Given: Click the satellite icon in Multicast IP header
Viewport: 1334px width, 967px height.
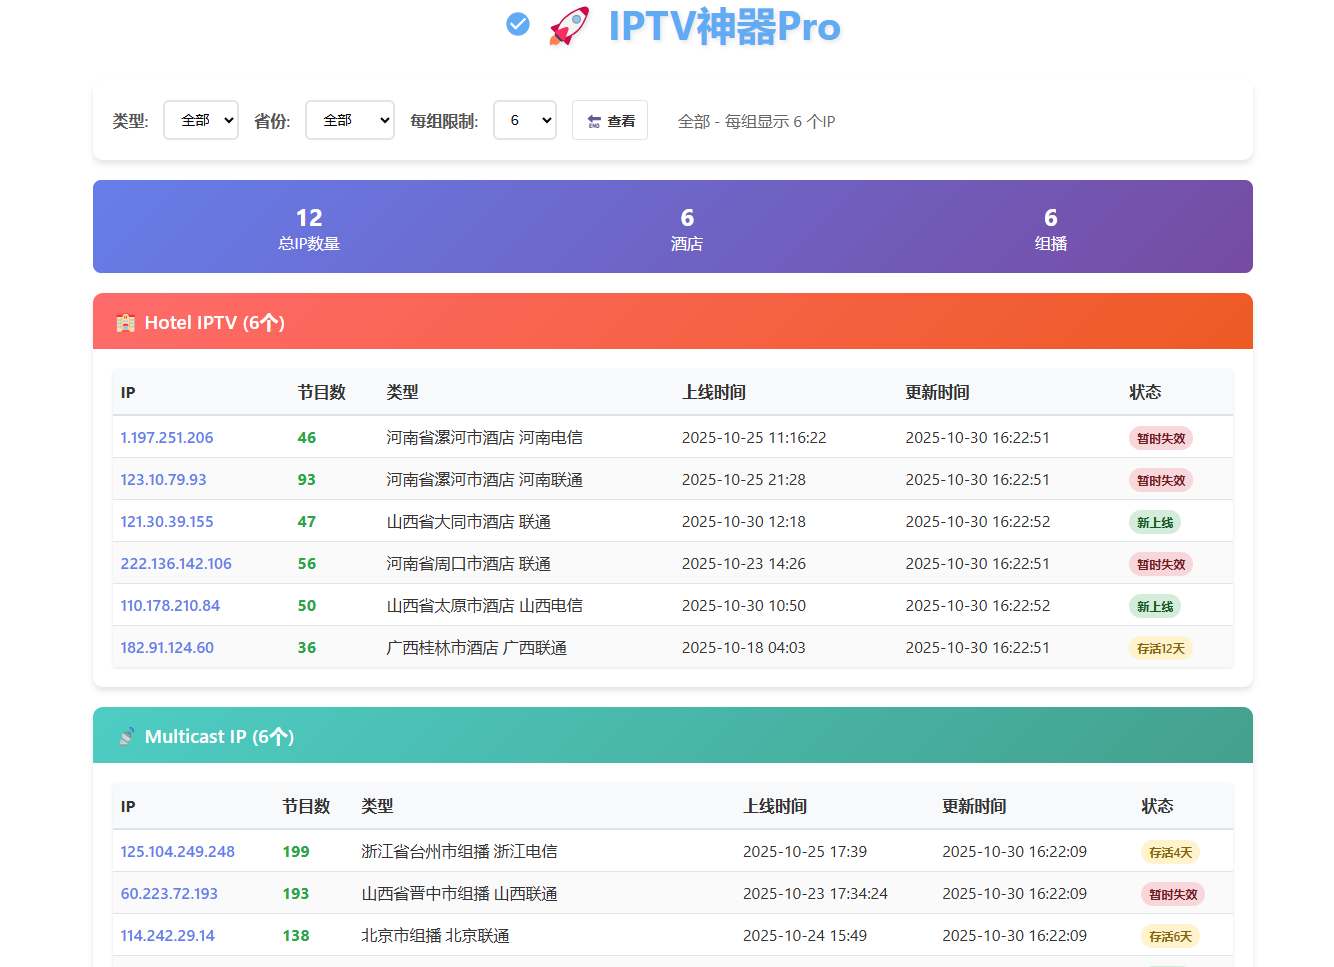Looking at the screenshot, I should 126,737.
